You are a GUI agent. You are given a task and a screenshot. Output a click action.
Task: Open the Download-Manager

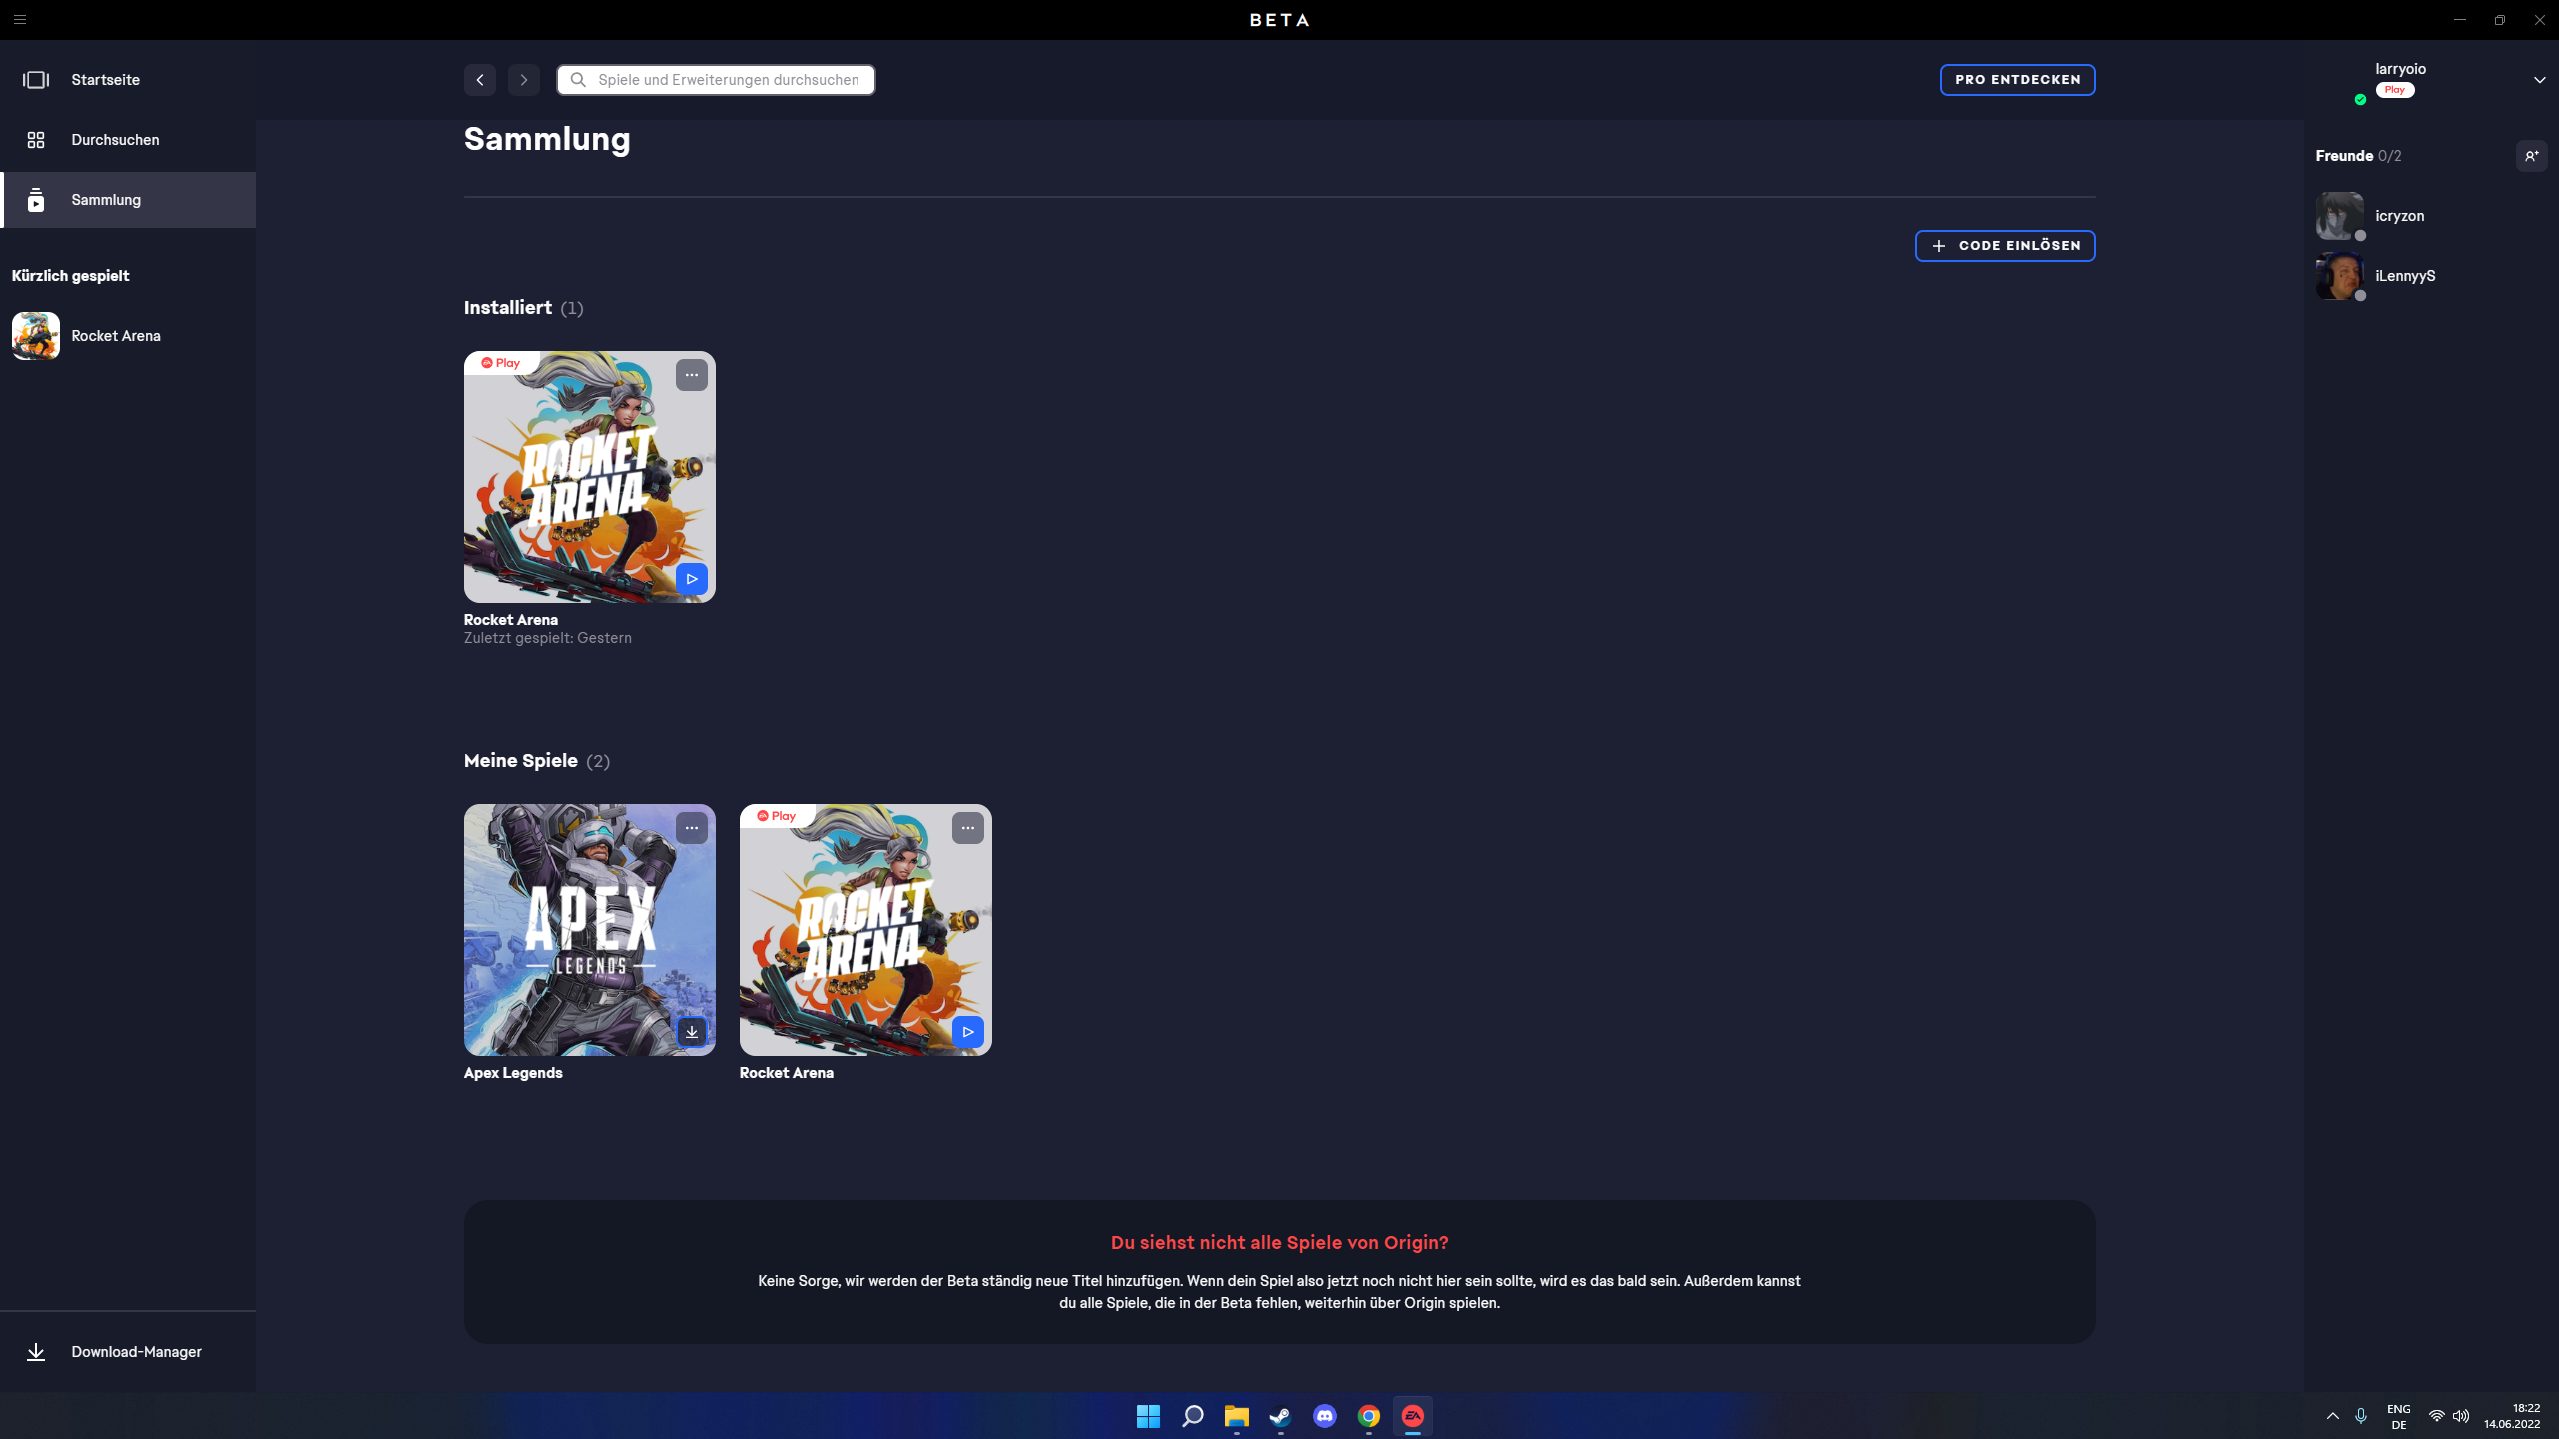coord(128,1352)
